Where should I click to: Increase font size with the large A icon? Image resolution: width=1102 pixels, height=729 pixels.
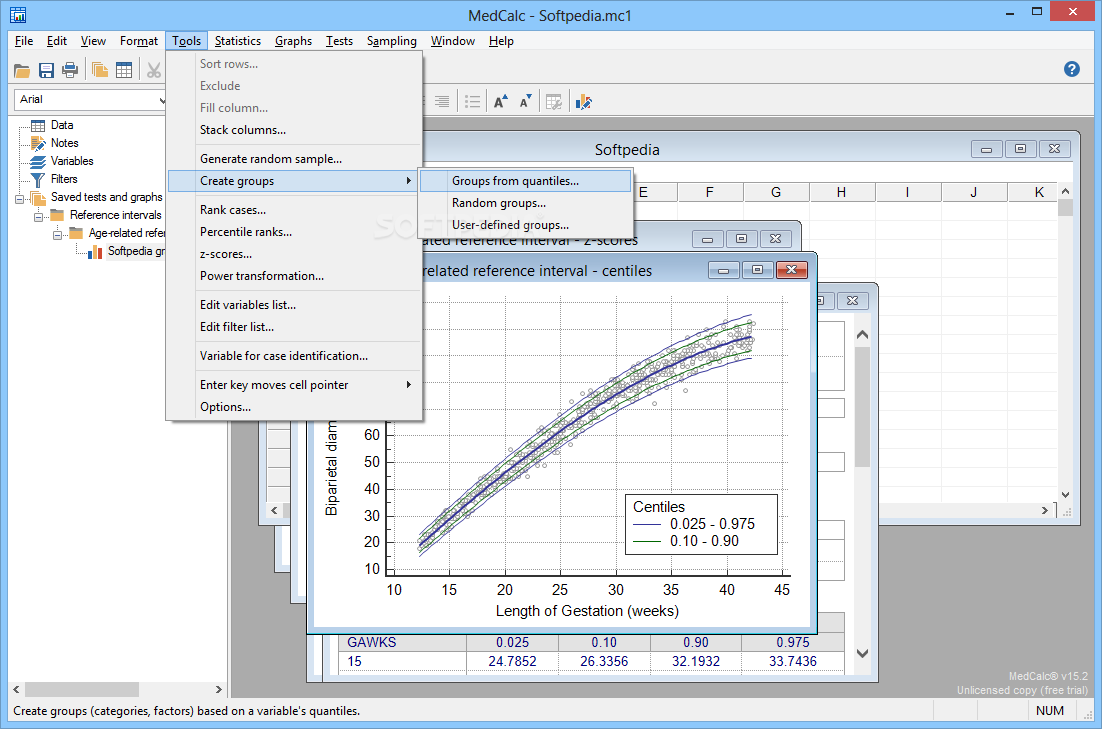click(x=500, y=102)
